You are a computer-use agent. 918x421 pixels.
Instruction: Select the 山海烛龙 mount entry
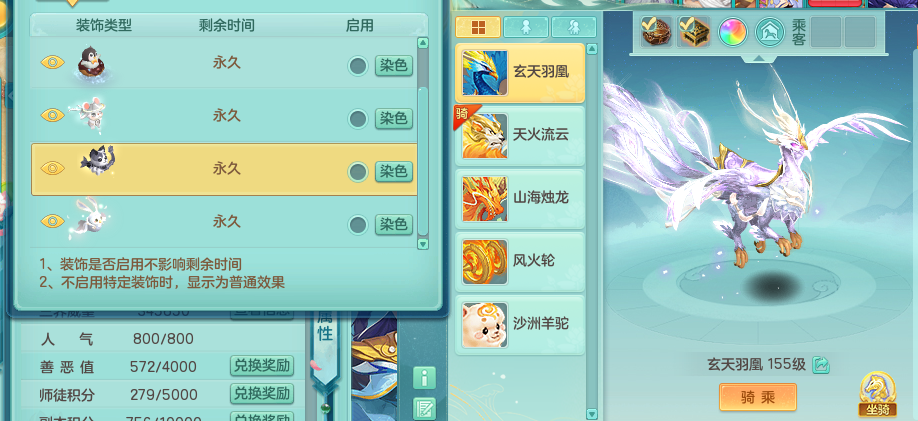click(x=520, y=198)
